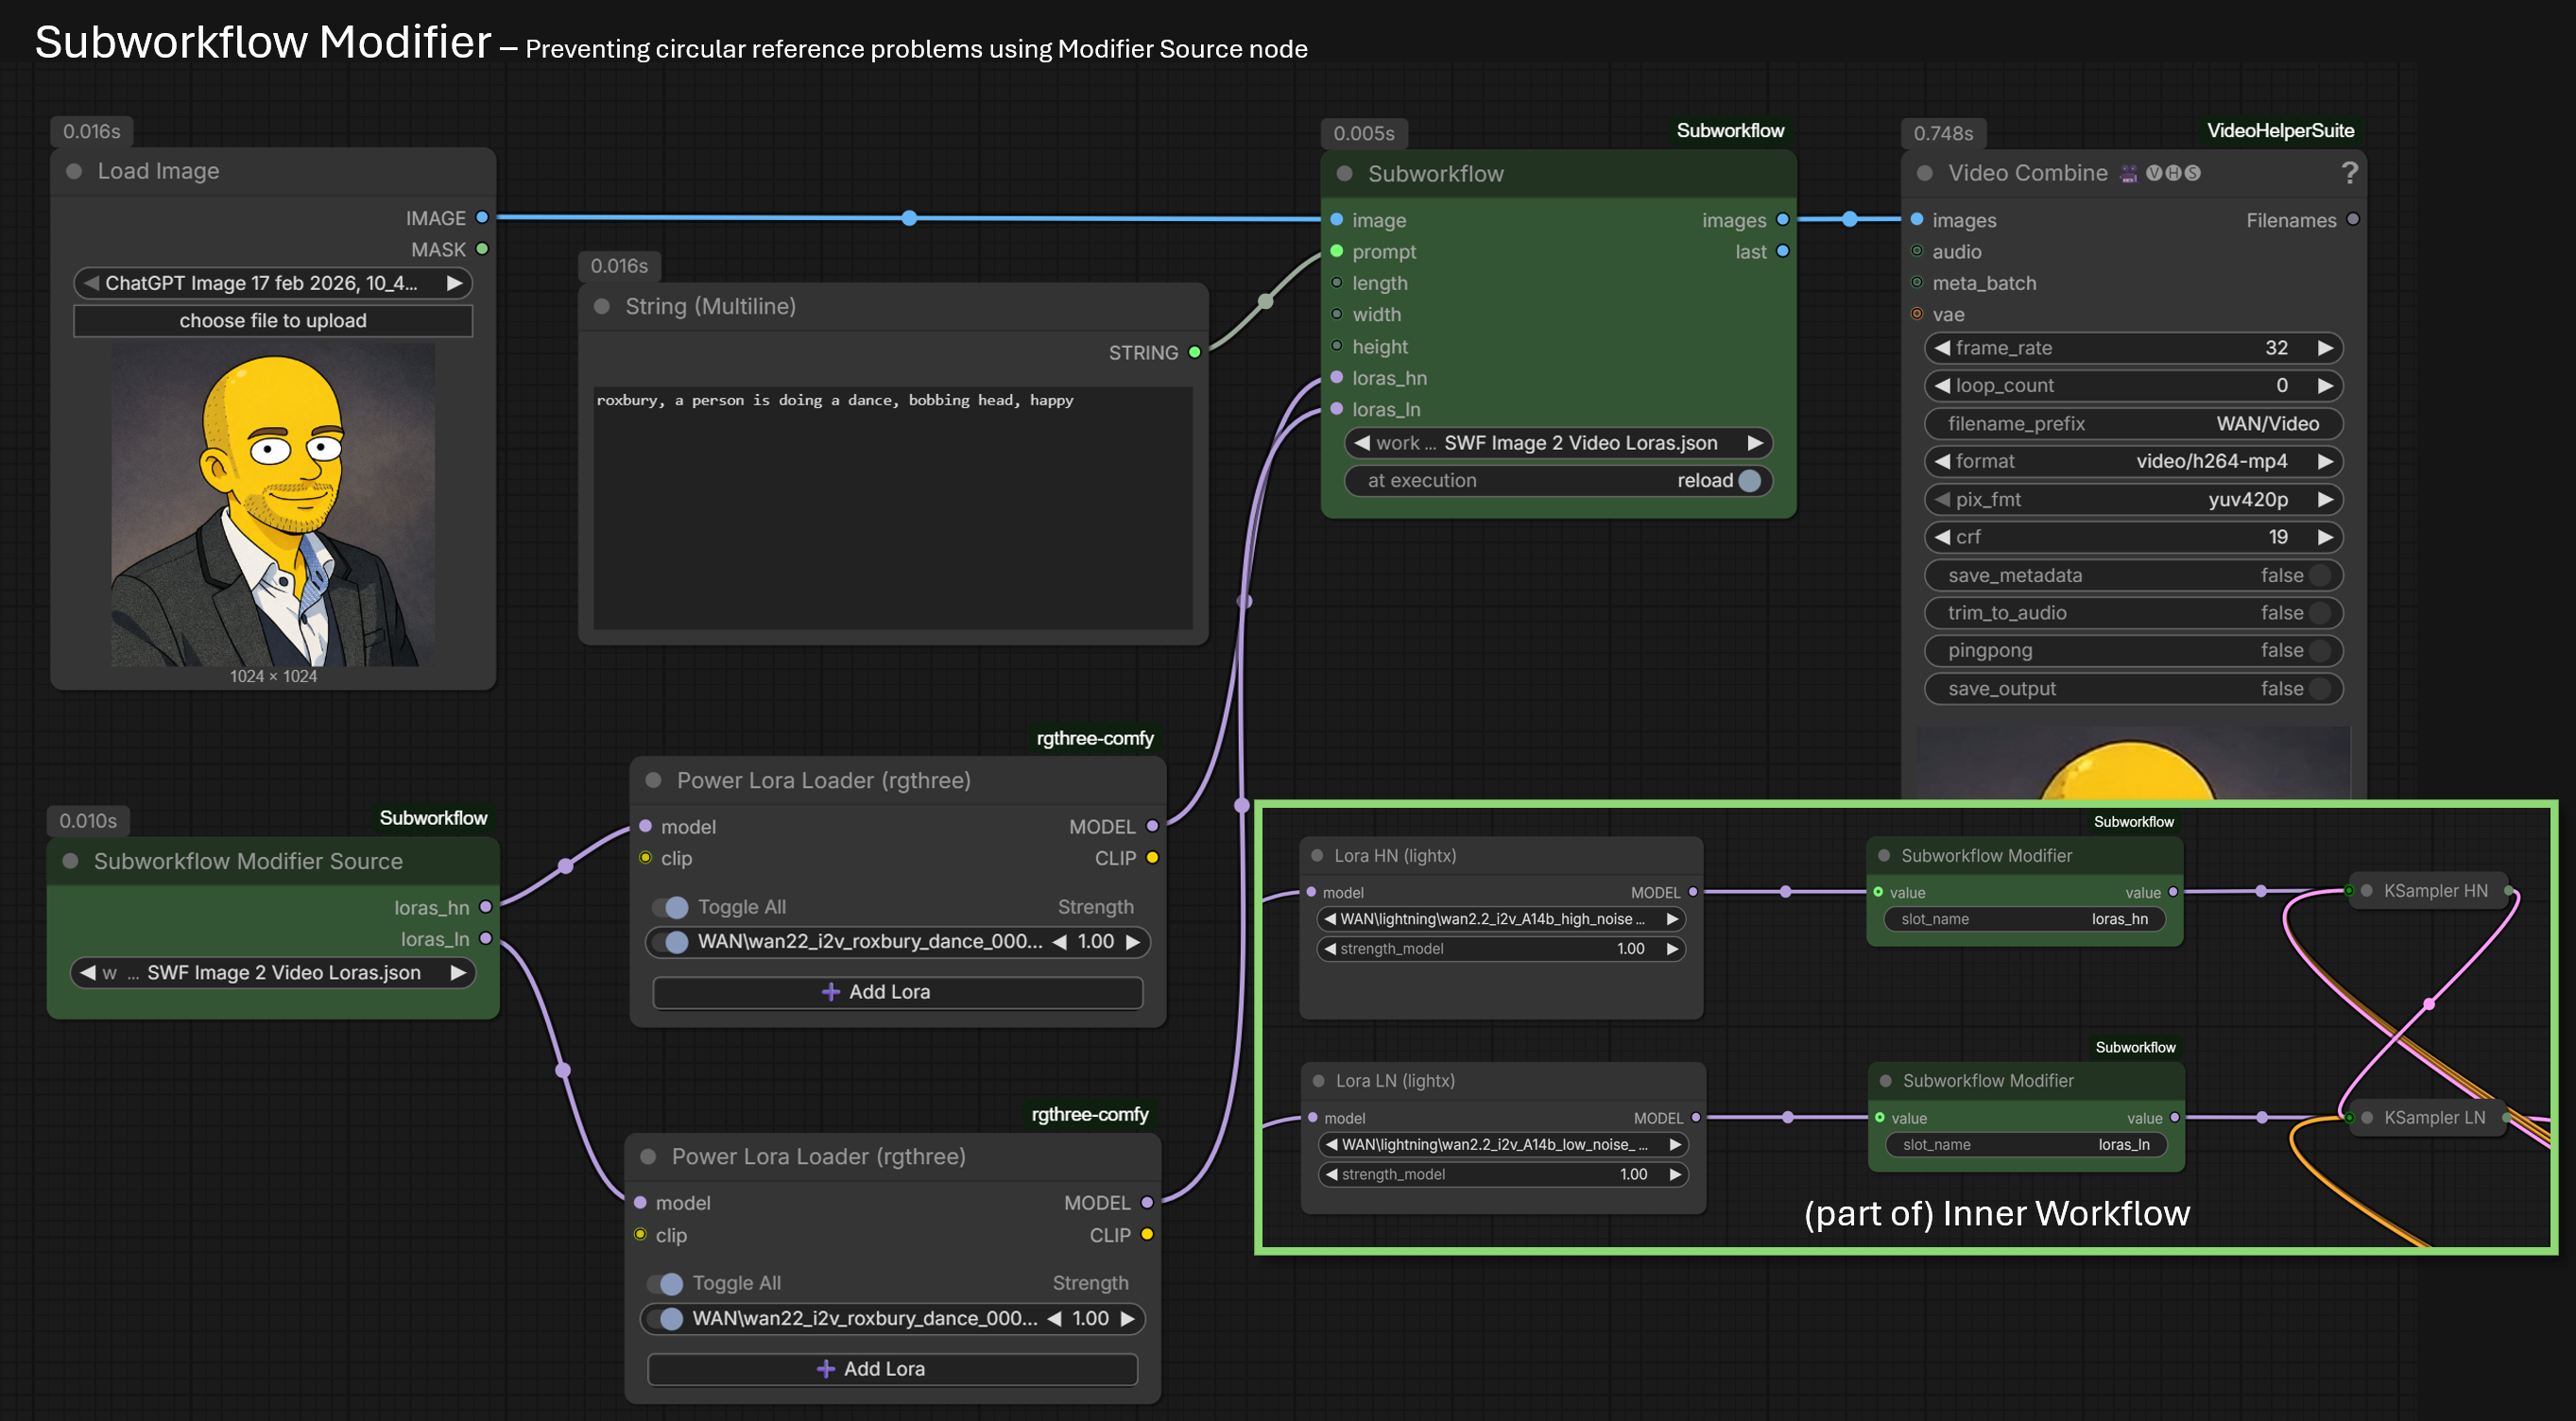Click the images output port on Subworkflow

pos(1782,219)
